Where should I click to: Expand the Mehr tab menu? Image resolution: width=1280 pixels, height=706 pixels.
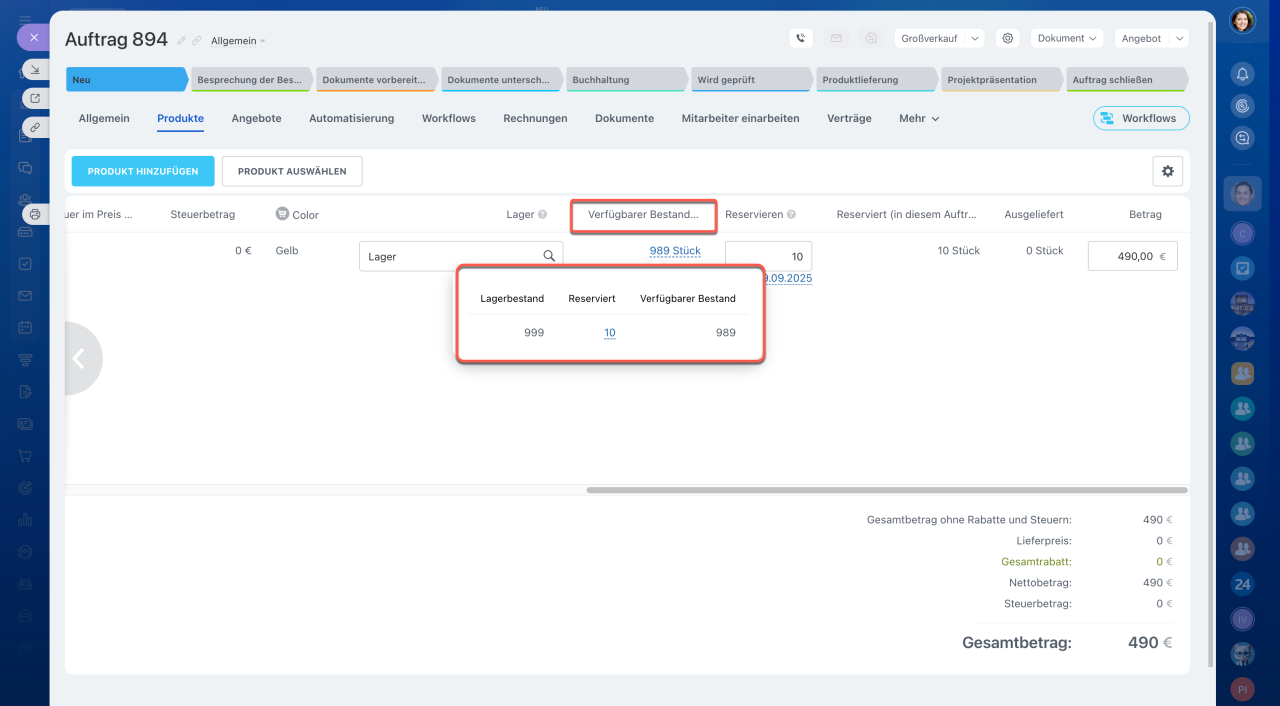click(x=918, y=118)
